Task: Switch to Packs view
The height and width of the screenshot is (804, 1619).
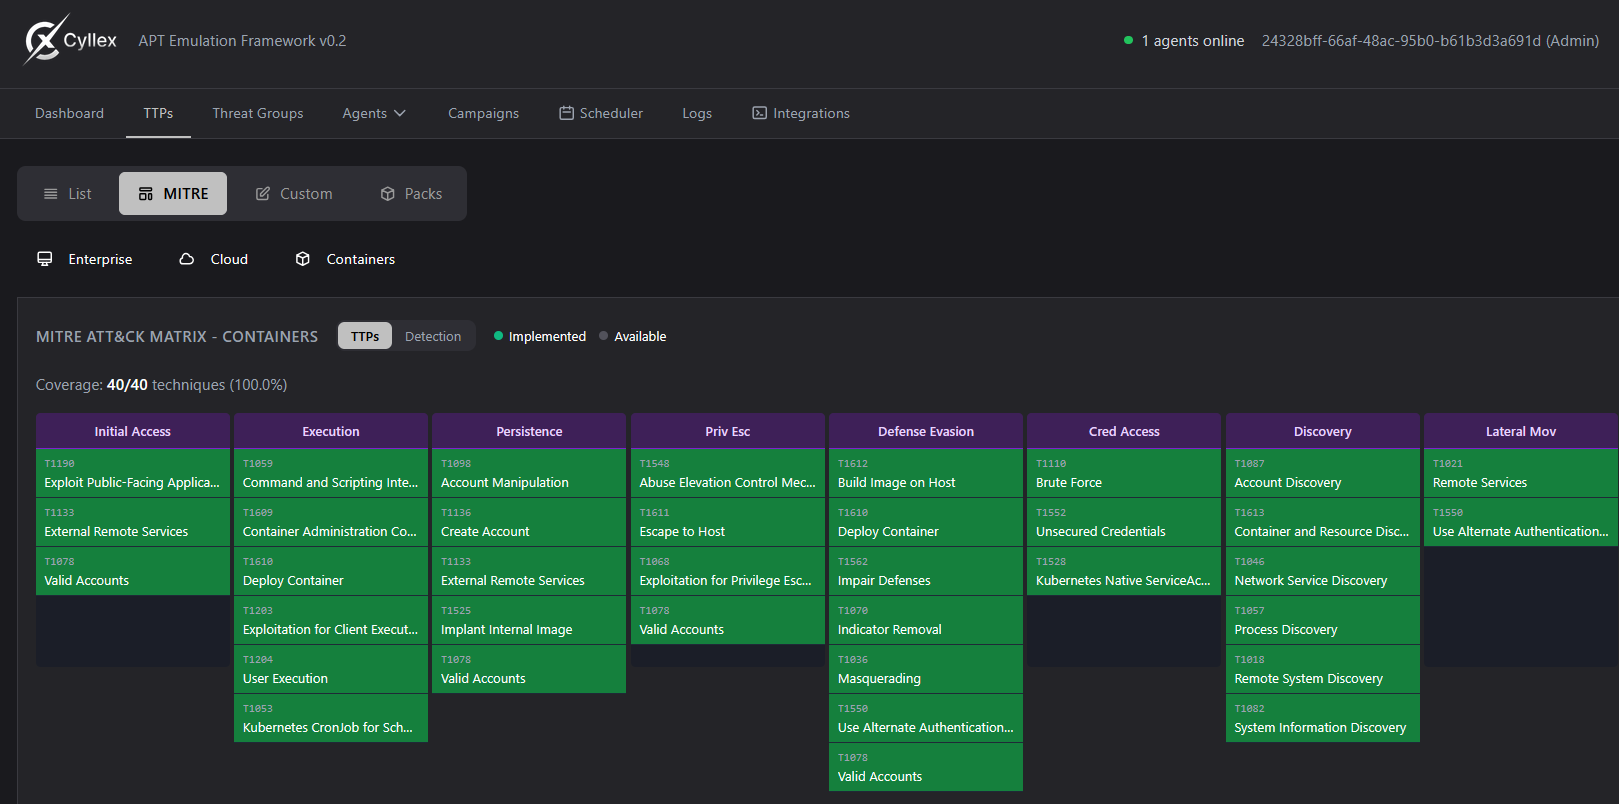Action: (411, 194)
